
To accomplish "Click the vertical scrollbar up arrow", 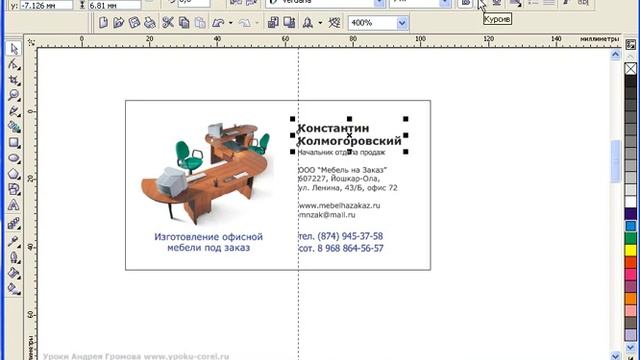I will [x=616, y=54].
